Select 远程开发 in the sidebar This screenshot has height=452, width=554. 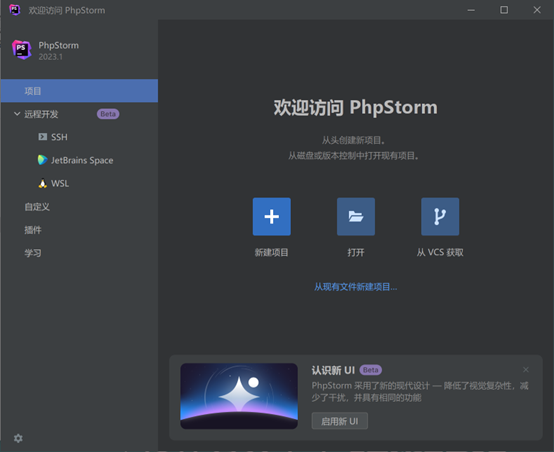tap(79, 114)
